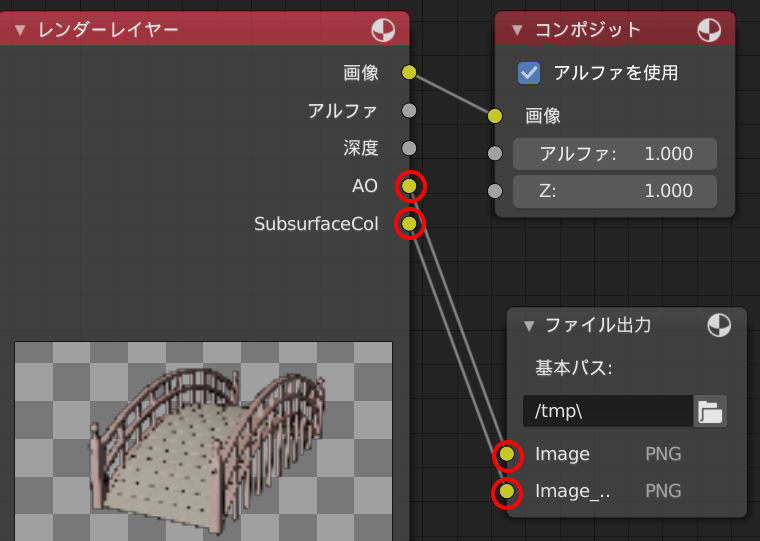Toggle preview icon on コンポジット node header
Viewport: 760px width, 541px height.
709,31
